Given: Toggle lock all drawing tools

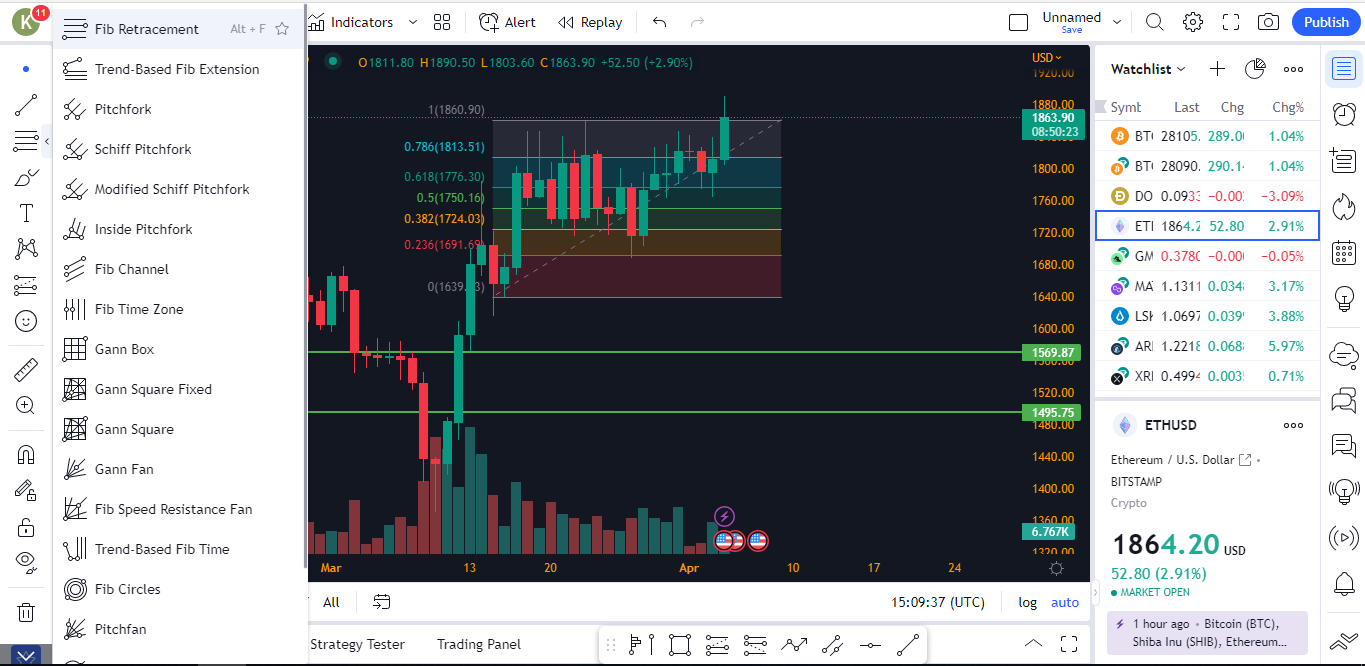Looking at the screenshot, I should (x=26, y=526).
